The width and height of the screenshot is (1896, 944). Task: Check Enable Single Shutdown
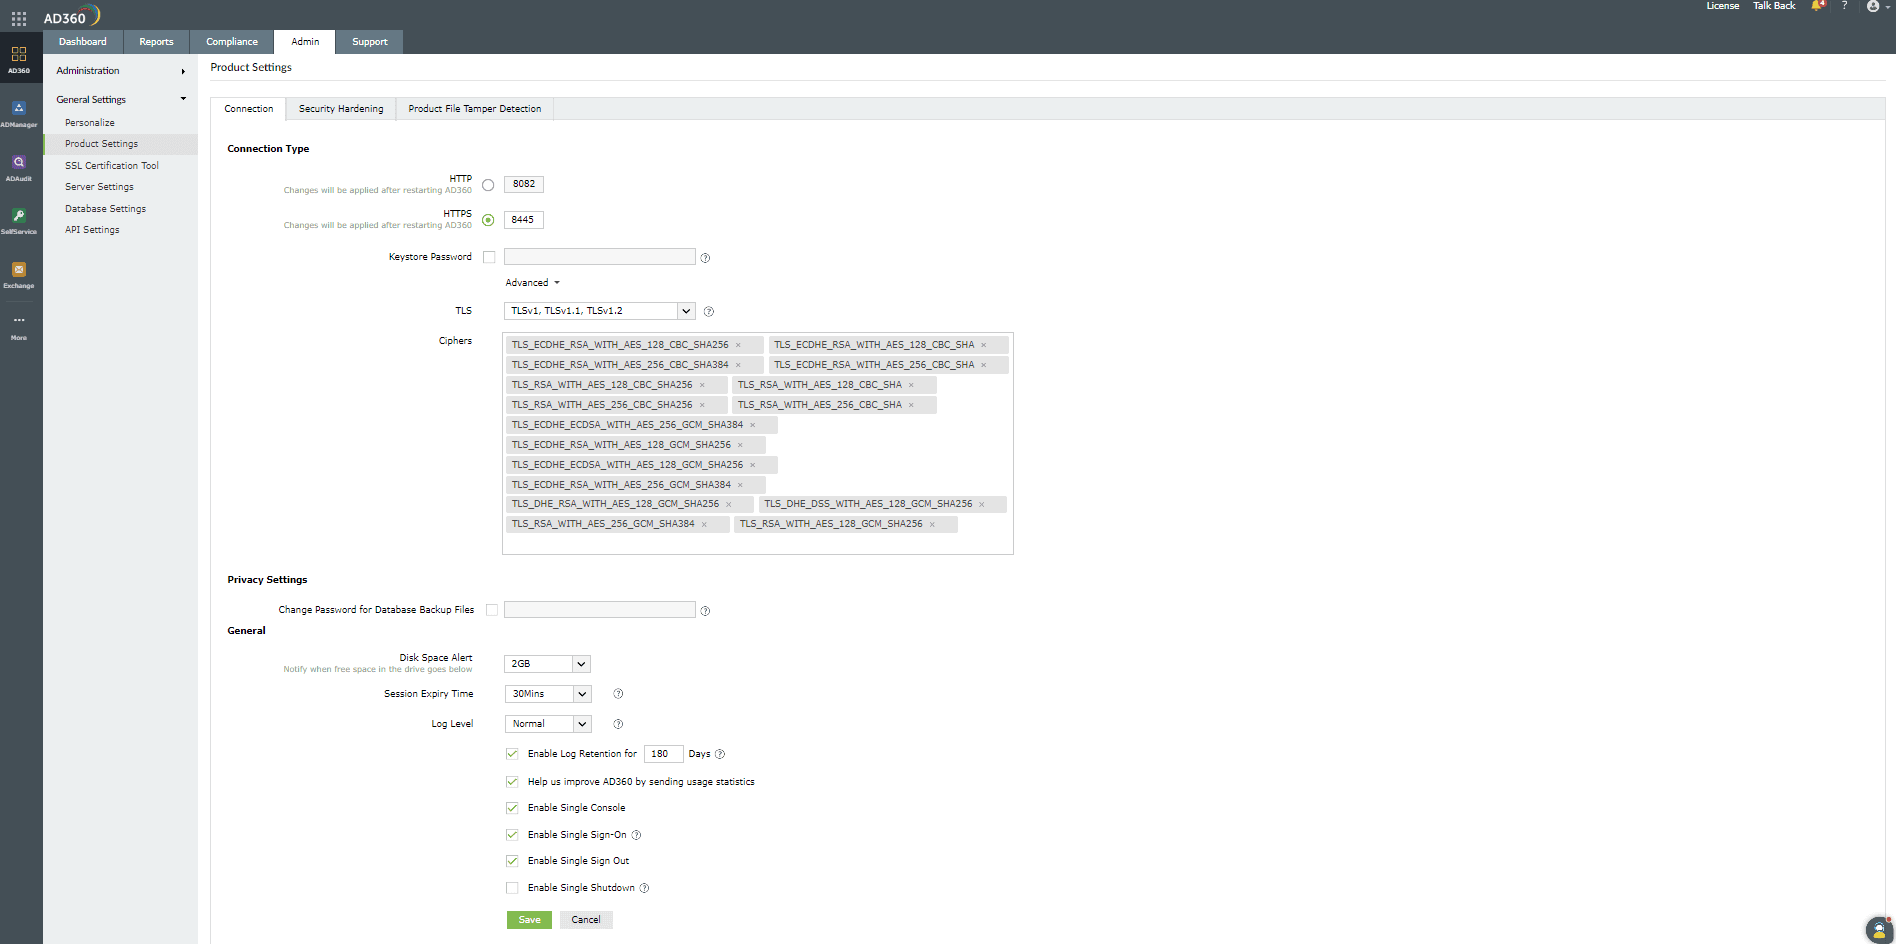(x=511, y=887)
